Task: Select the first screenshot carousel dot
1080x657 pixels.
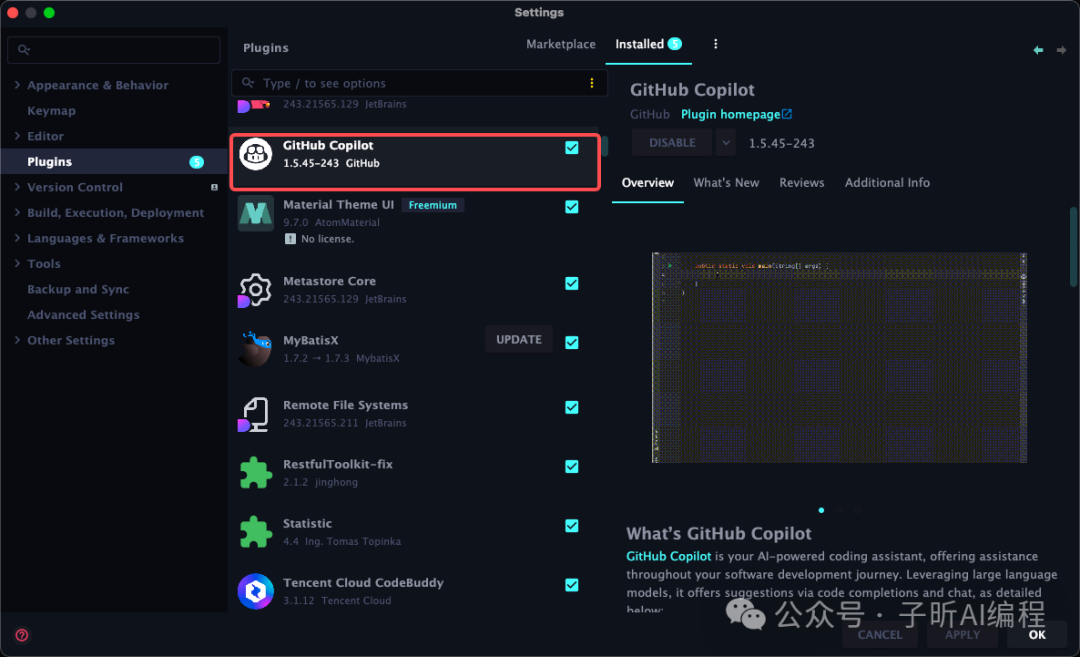Action: point(821,510)
